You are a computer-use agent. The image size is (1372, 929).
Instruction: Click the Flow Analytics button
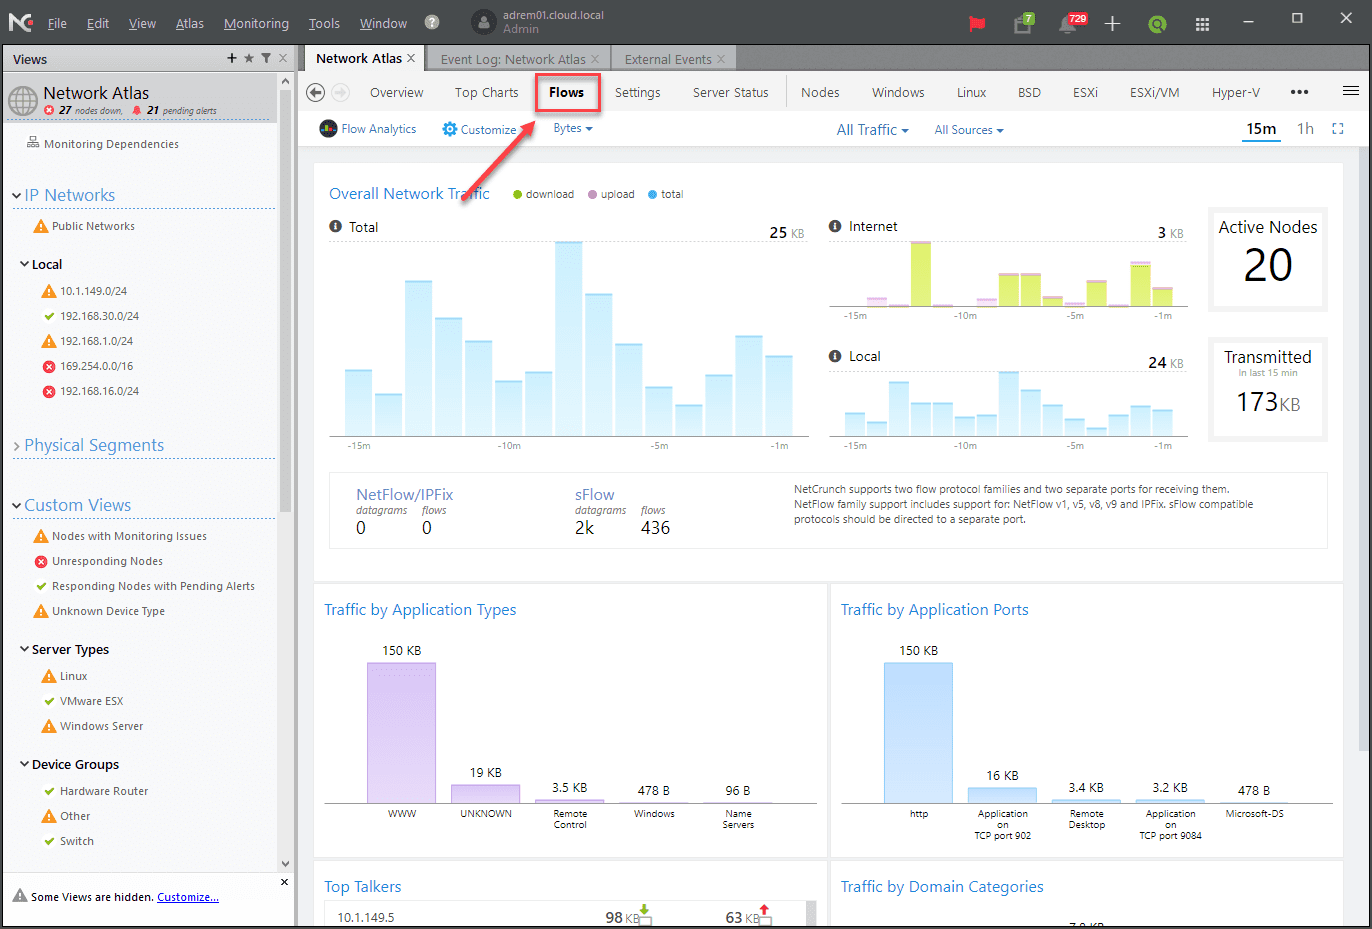(x=368, y=129)
